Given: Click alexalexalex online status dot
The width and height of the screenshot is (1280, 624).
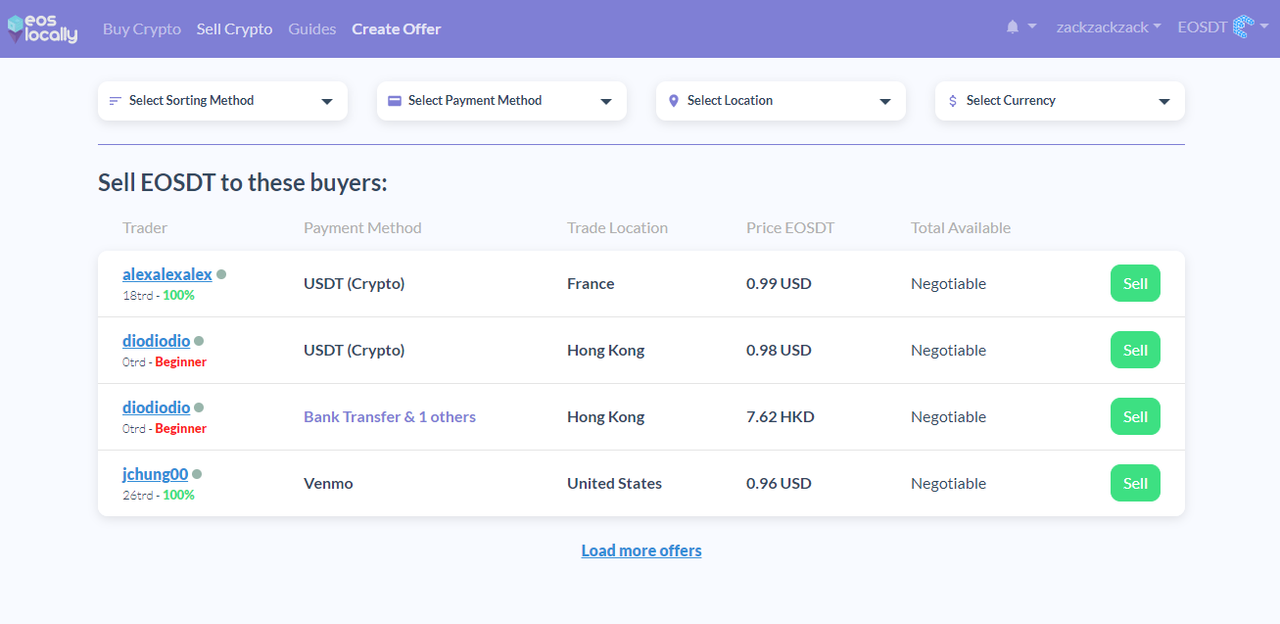Looking at the screenshot, I should (x=221, y=273).
